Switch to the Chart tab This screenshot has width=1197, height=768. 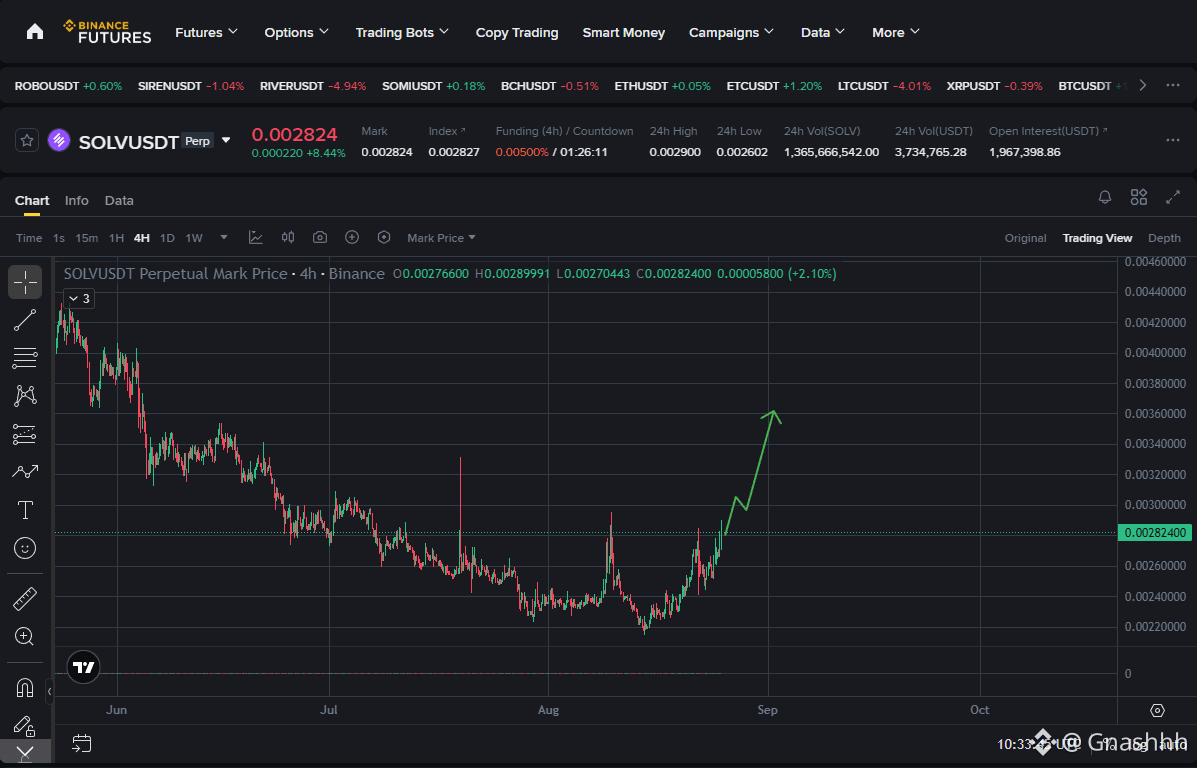pyautogui.click(x=32, y=200)
